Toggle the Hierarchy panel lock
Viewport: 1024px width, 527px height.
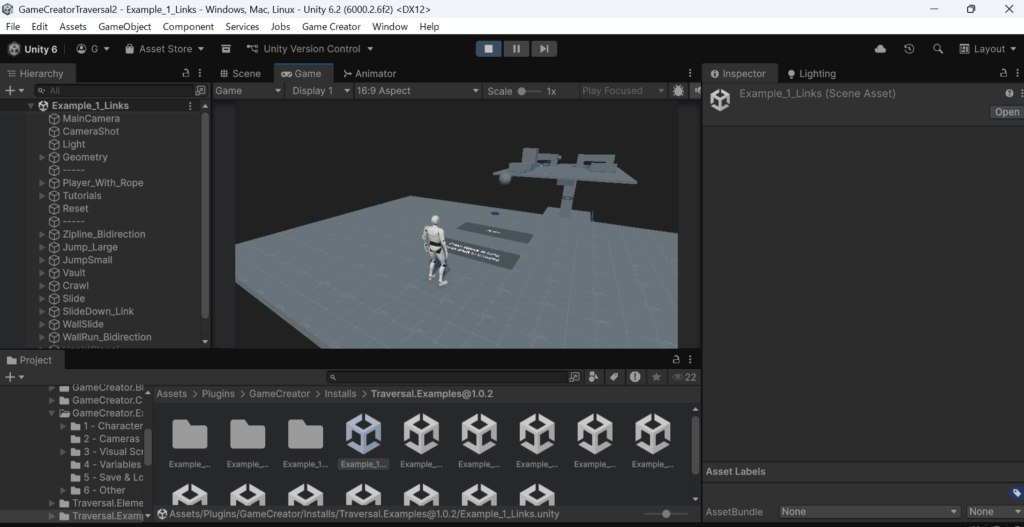pyautogui.click(x=185, y=73)
